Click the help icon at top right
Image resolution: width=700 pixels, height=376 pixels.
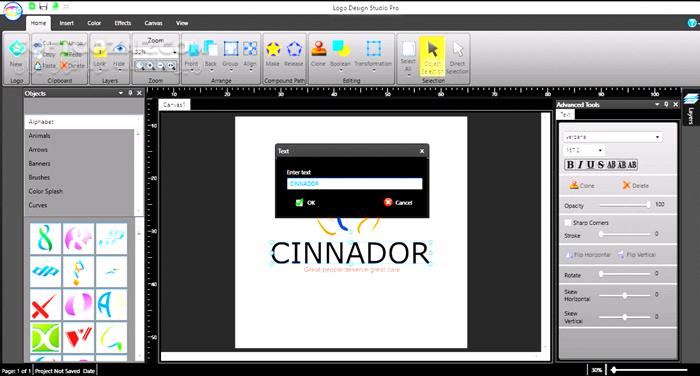[x=692, y=23]
